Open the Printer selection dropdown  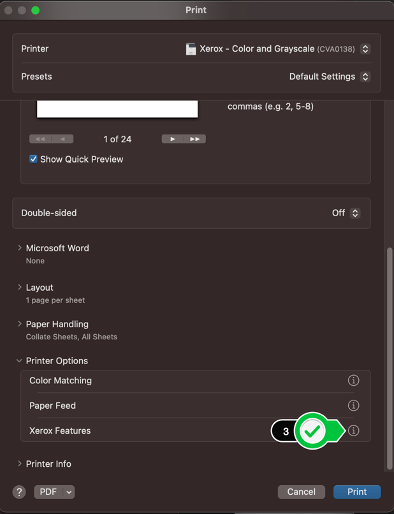tap(365, 49)
